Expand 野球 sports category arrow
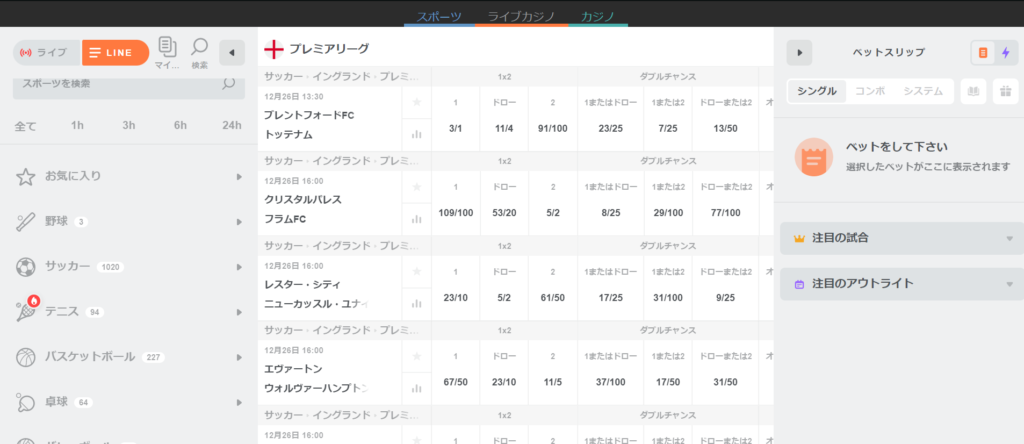The height and width of the screenshot is (444, 1024). (239, 222)
